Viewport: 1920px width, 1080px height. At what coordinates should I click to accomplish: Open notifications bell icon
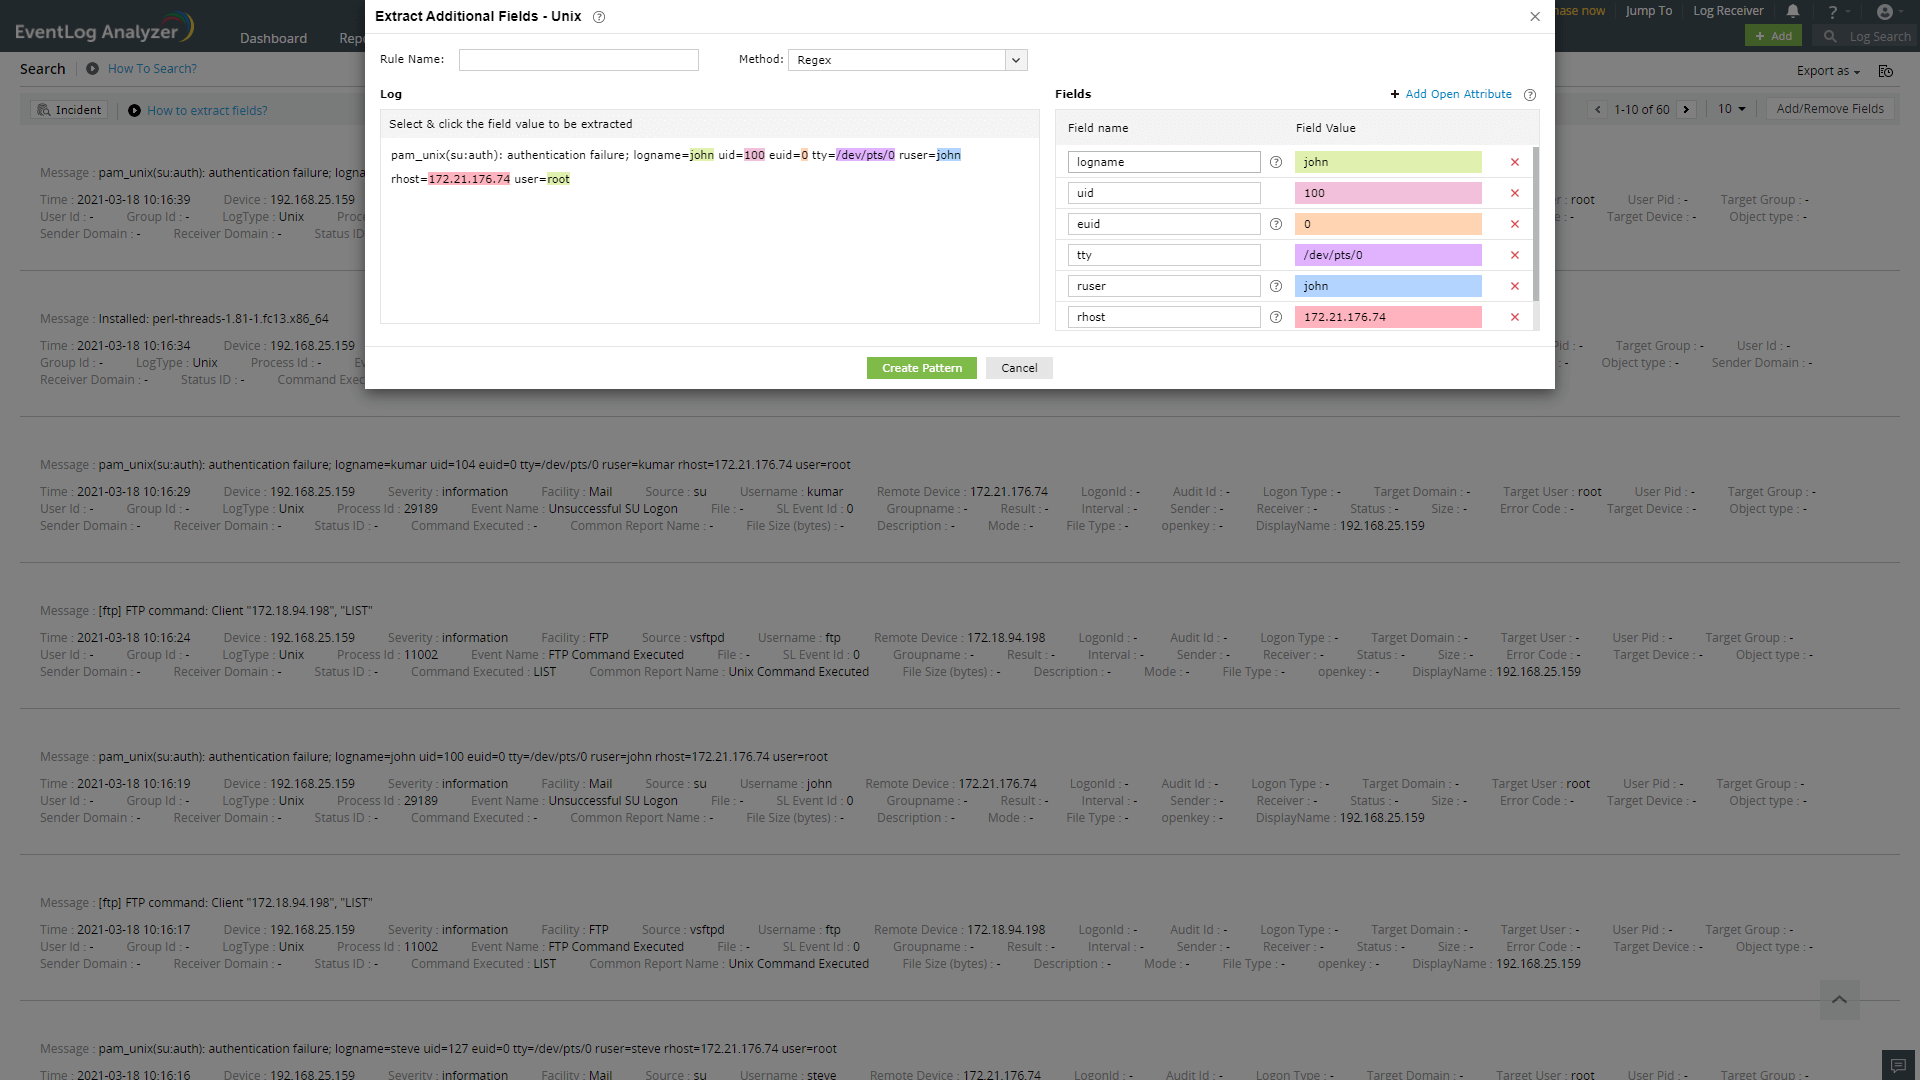(x=1793, y=11)
